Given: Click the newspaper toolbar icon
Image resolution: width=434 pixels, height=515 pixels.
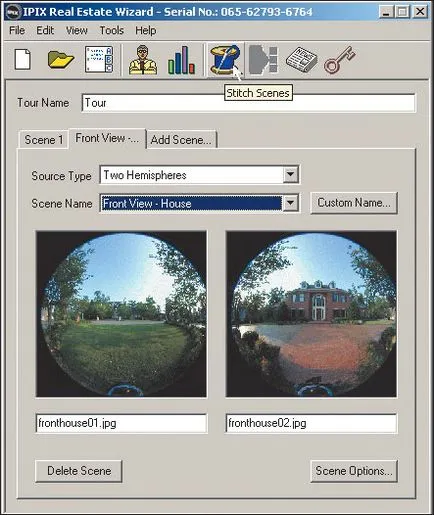Looking at the screenshot, I should pyautogui.click(x=302, y=59).
